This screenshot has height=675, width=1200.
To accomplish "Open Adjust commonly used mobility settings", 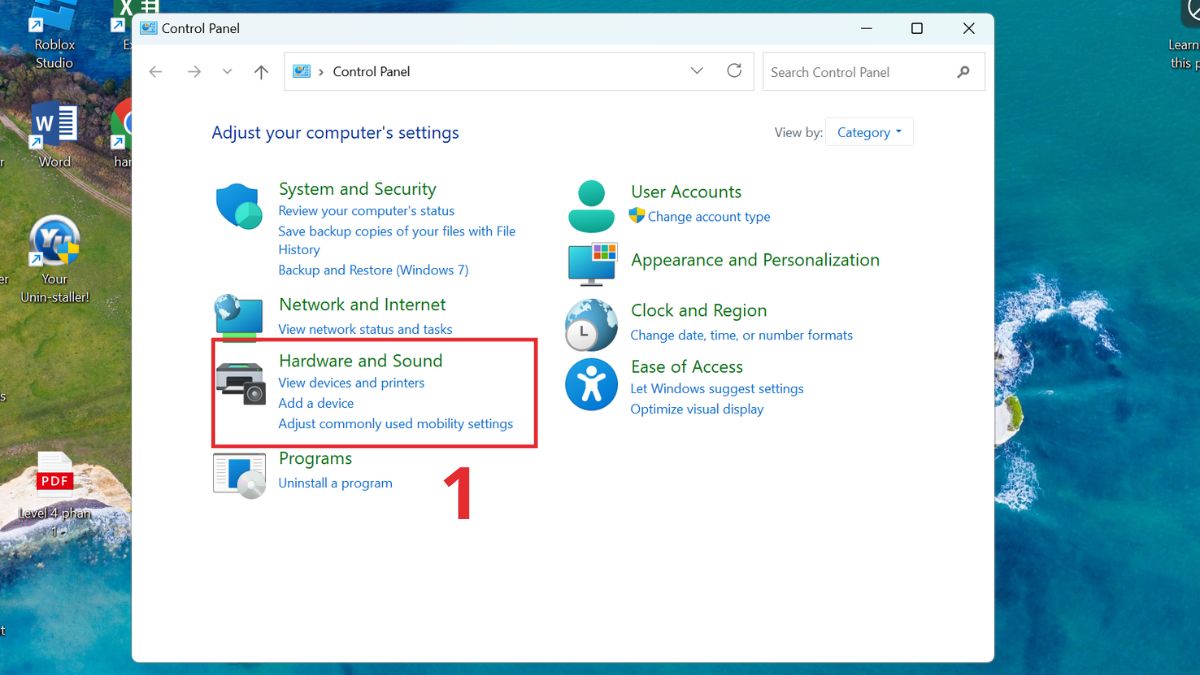I will (x=395, y=424).
